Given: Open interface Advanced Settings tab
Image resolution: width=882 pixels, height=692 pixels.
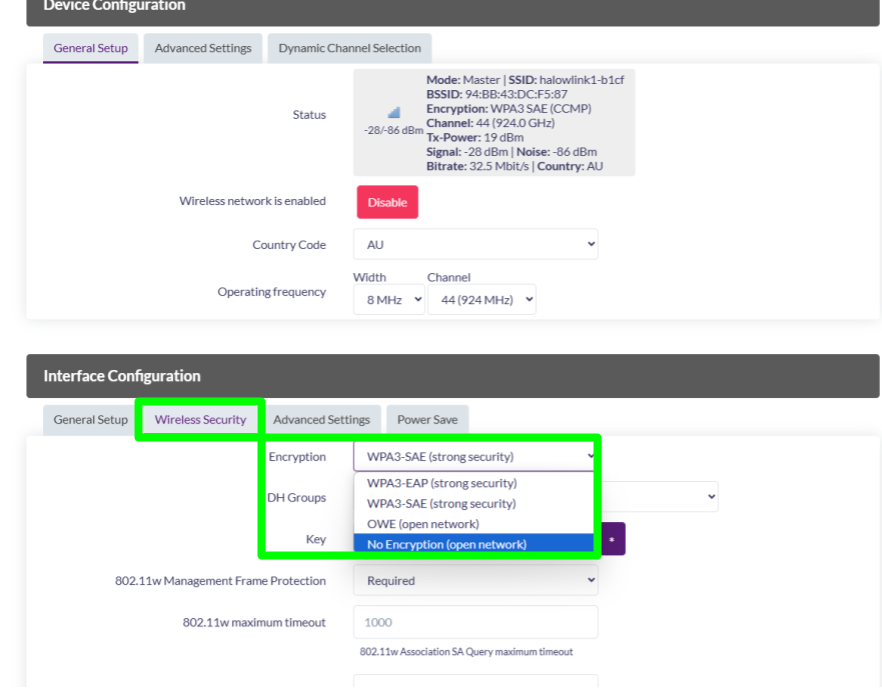Looking at the screenshot, I should [x=322, y=420].
